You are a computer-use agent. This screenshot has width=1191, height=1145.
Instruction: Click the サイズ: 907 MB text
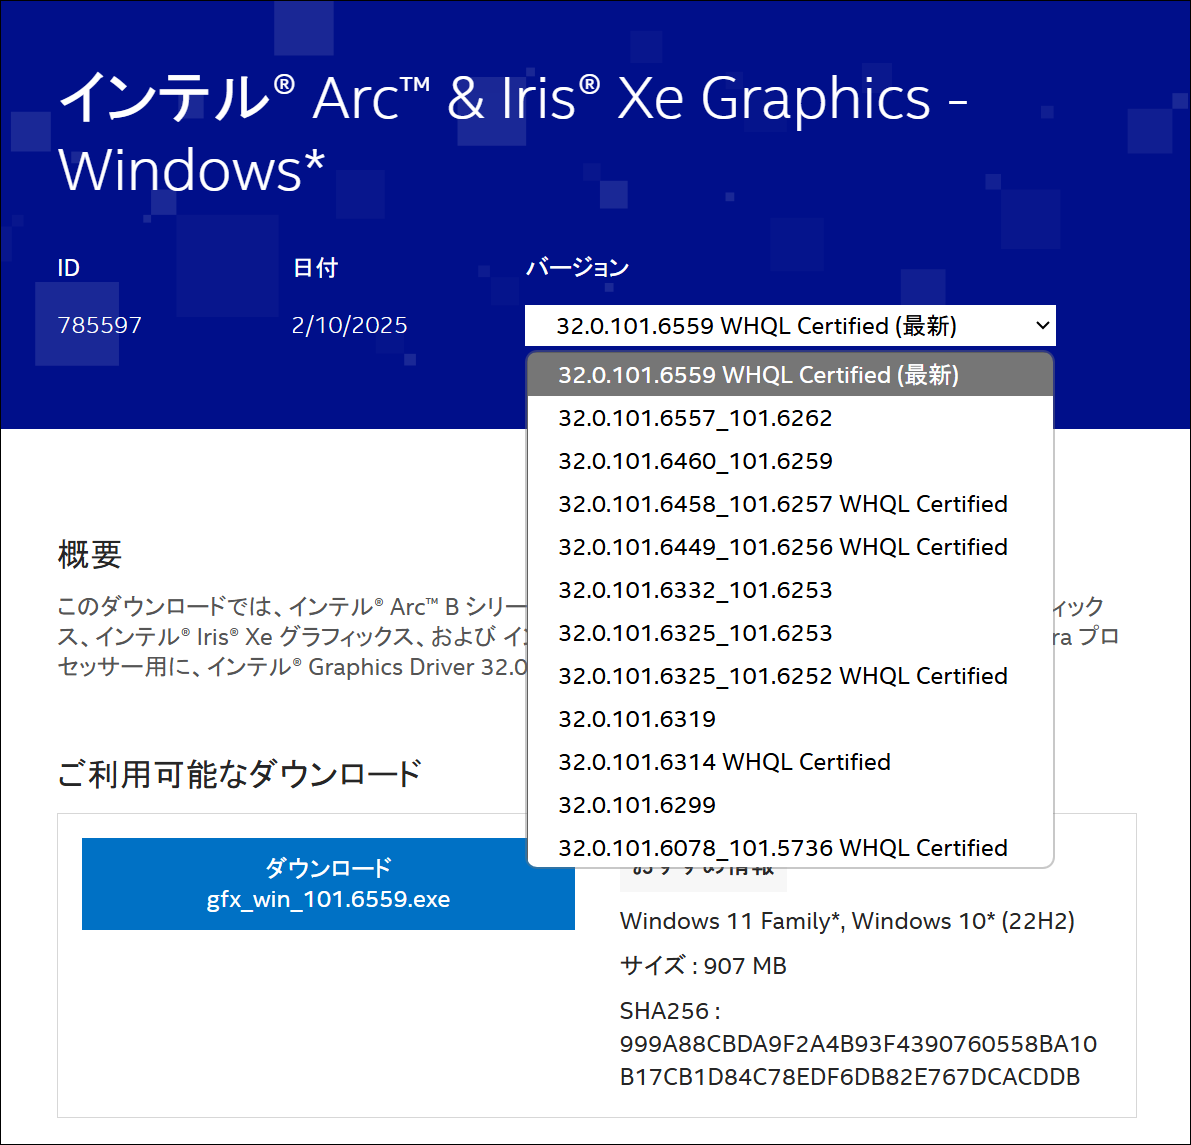pos(703,966)
